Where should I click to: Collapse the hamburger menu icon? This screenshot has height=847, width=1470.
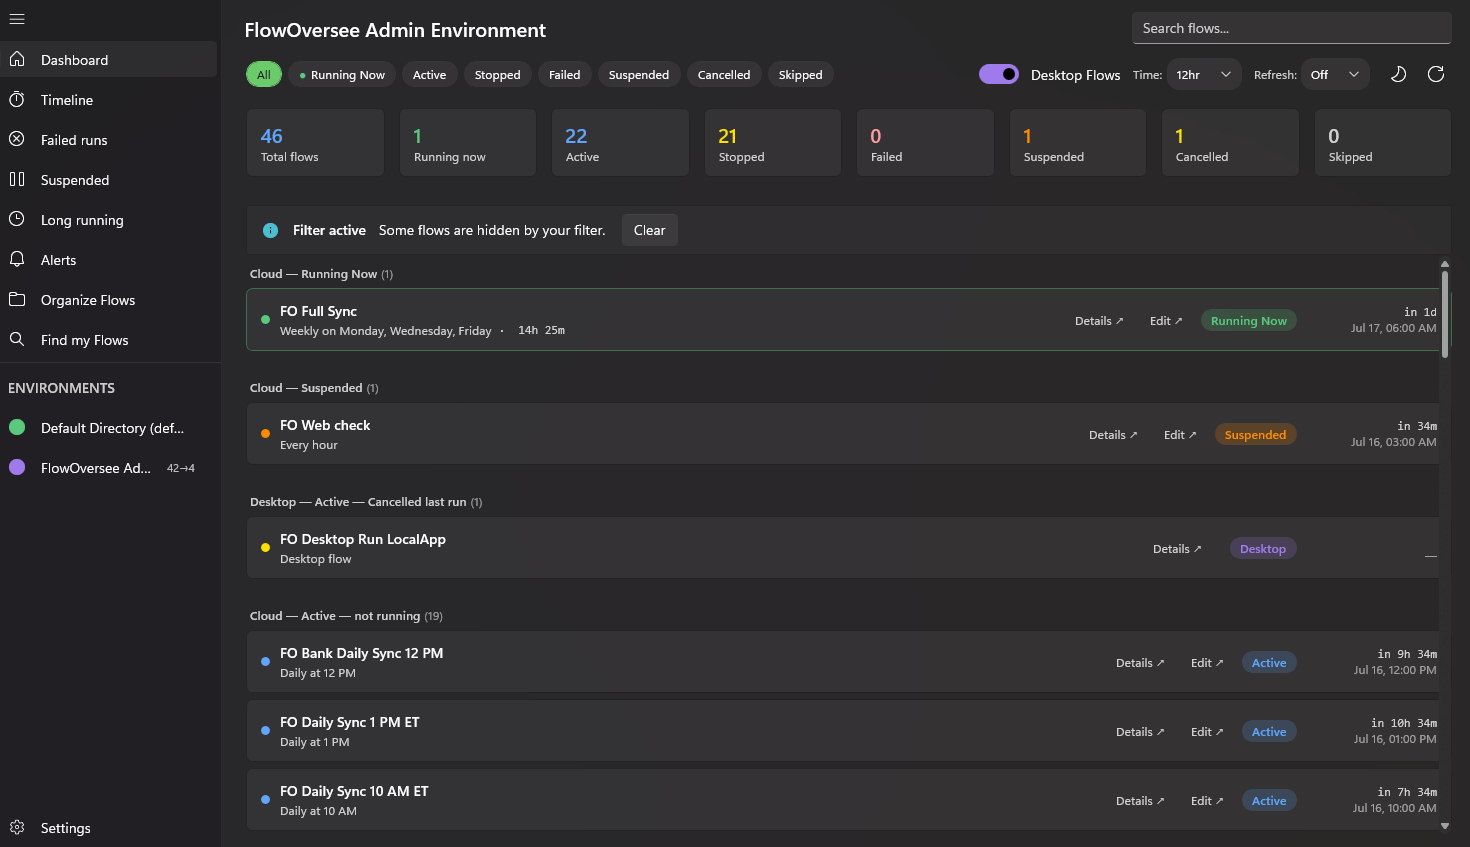pyautogui.click(x=17, y=19)
